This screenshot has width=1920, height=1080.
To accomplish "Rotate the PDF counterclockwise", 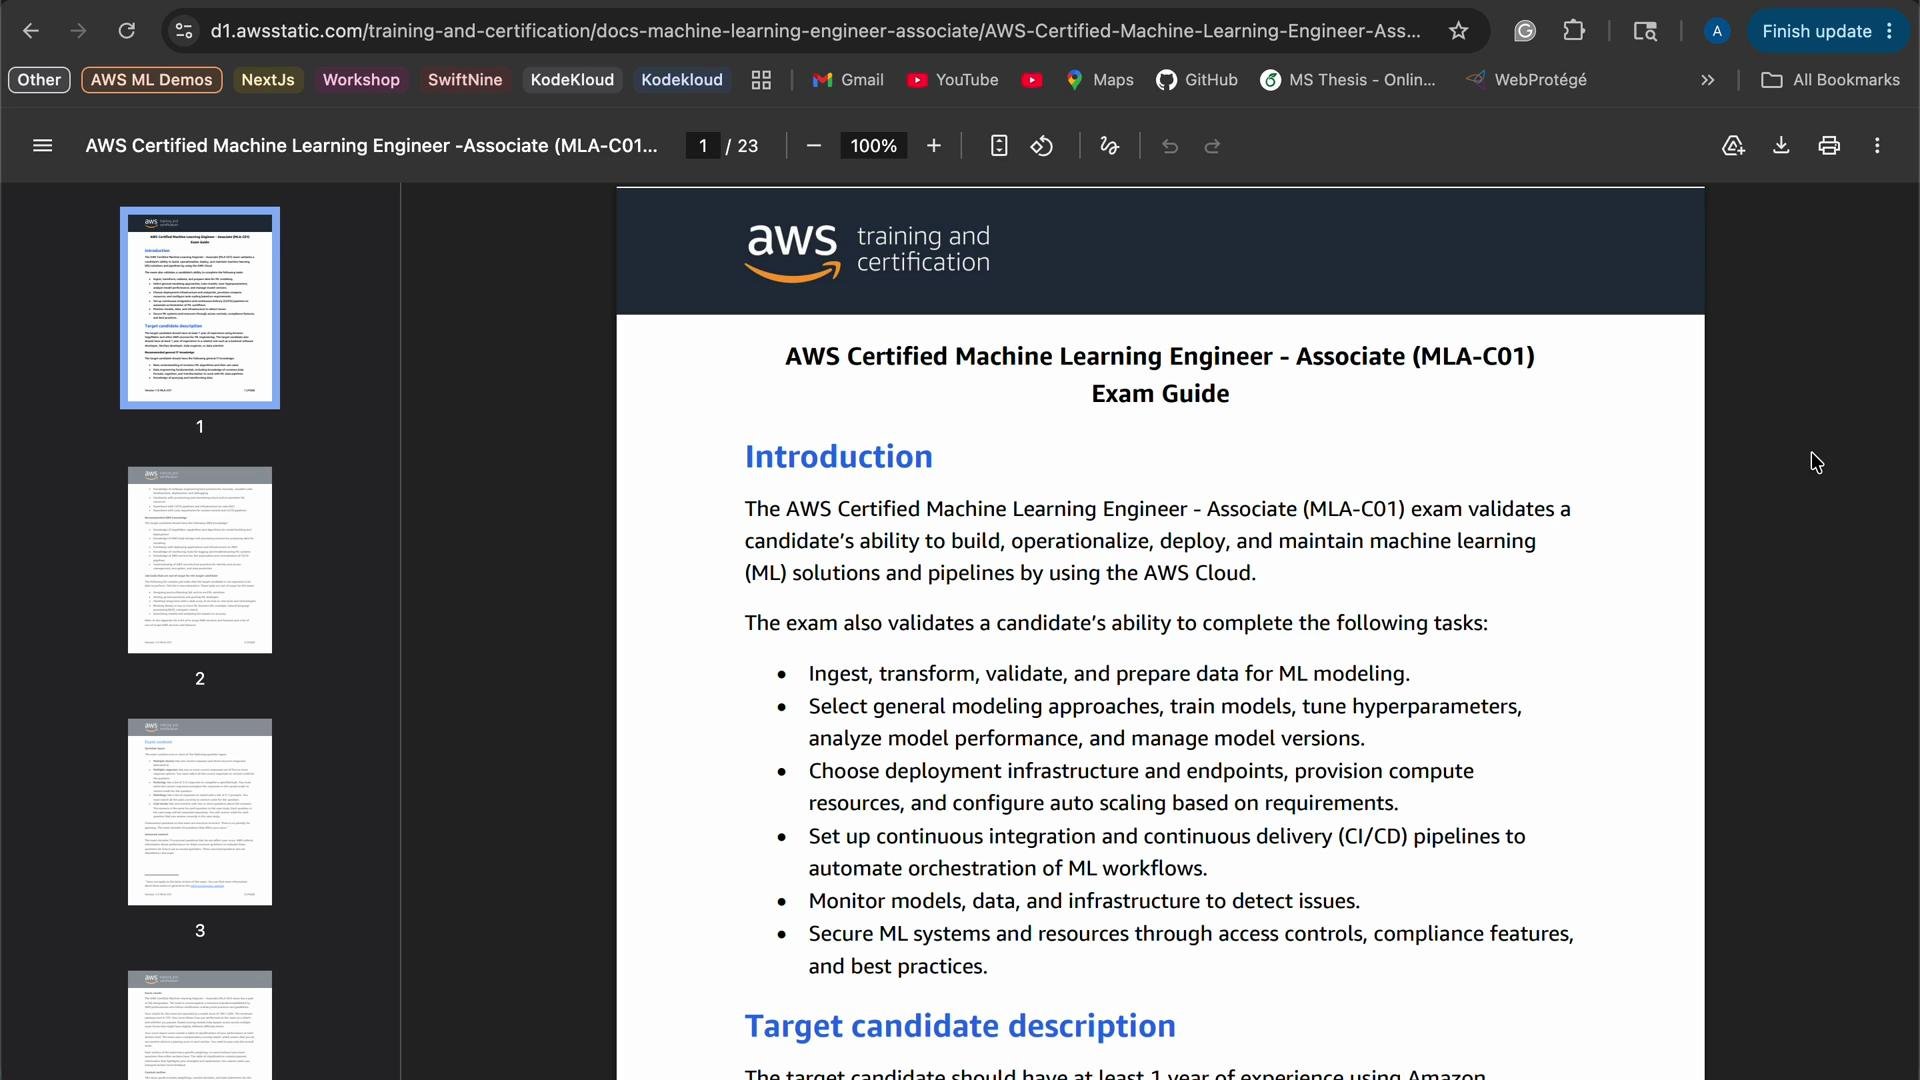I will (1042, 146).
